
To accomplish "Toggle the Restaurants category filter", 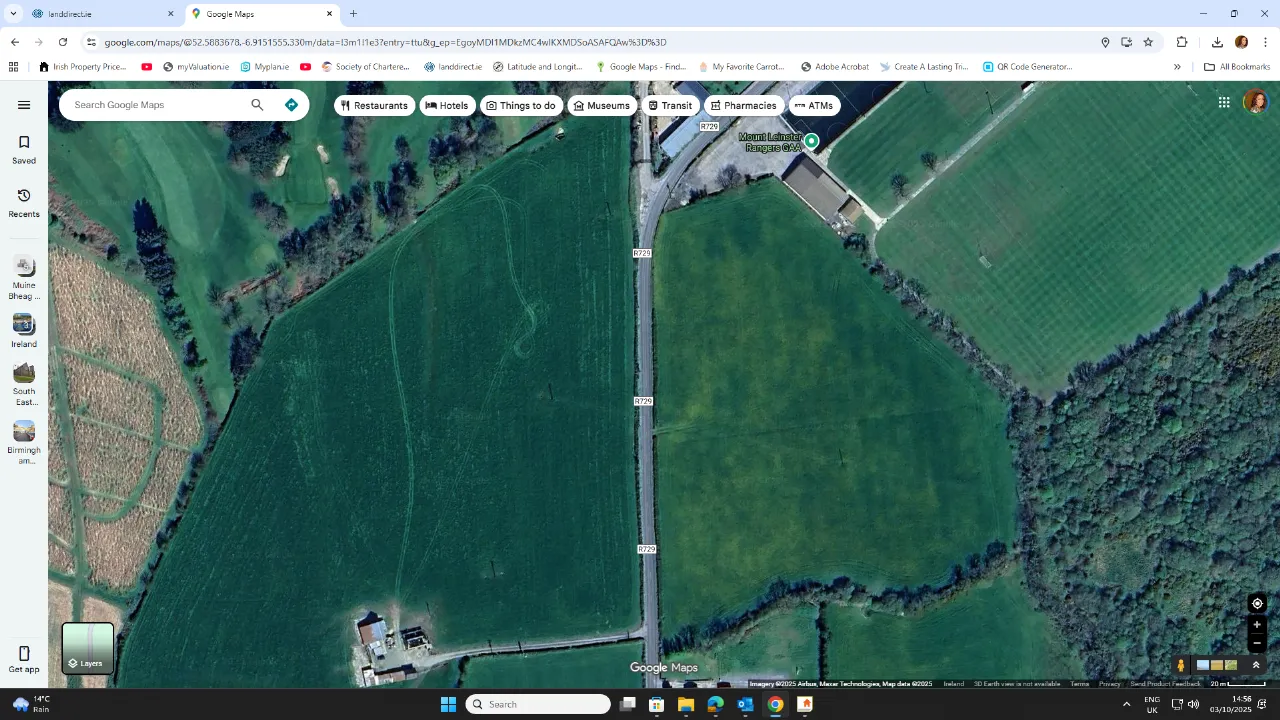I will (374, 105).
